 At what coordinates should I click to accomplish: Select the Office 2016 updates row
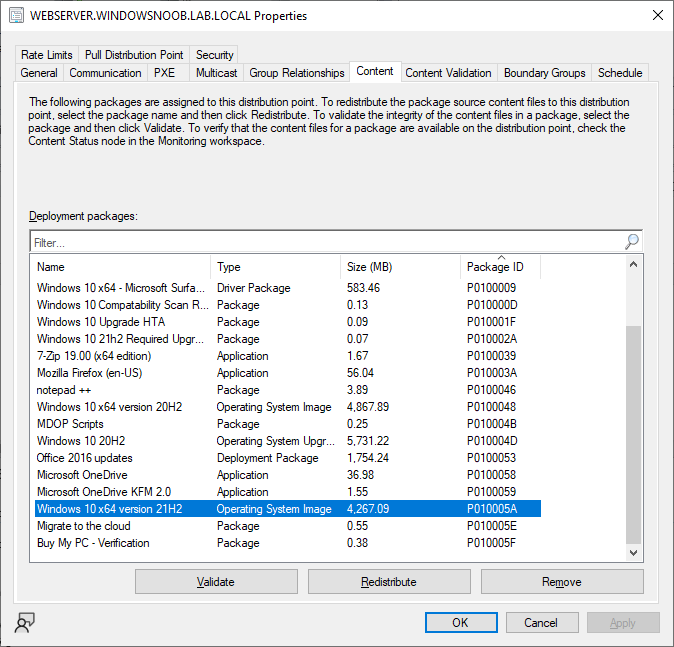point(288,458)
